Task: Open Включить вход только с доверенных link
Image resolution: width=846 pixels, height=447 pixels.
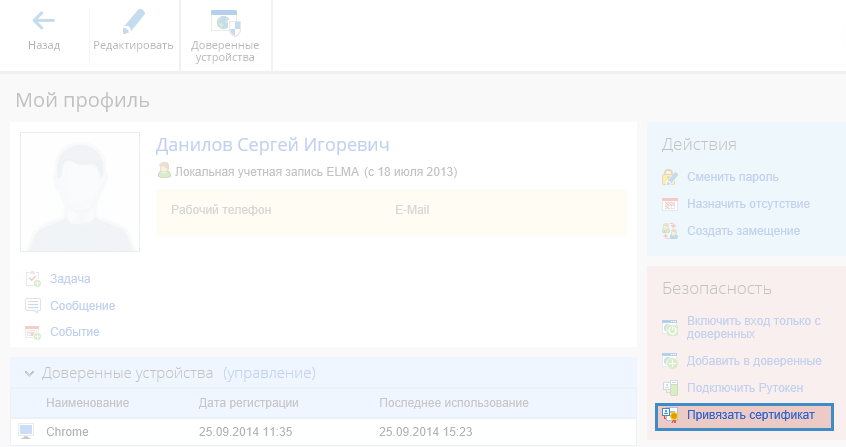Action: [754, 327]
